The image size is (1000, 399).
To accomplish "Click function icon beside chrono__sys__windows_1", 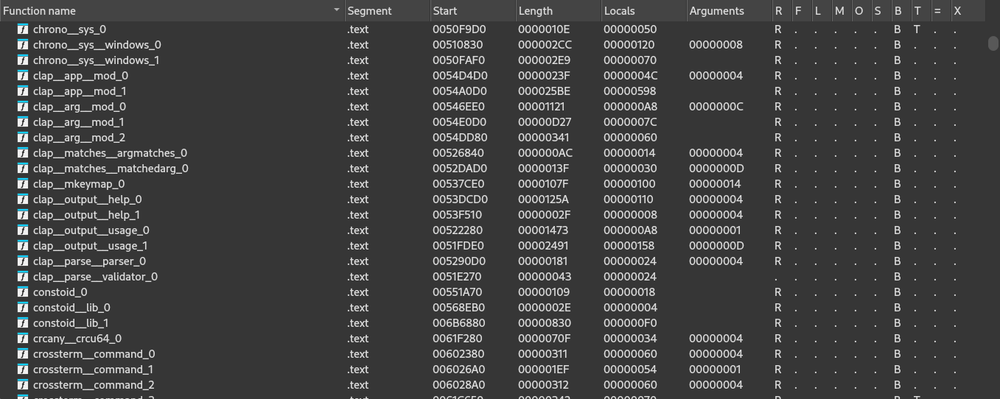I will [x=23, y=61].
